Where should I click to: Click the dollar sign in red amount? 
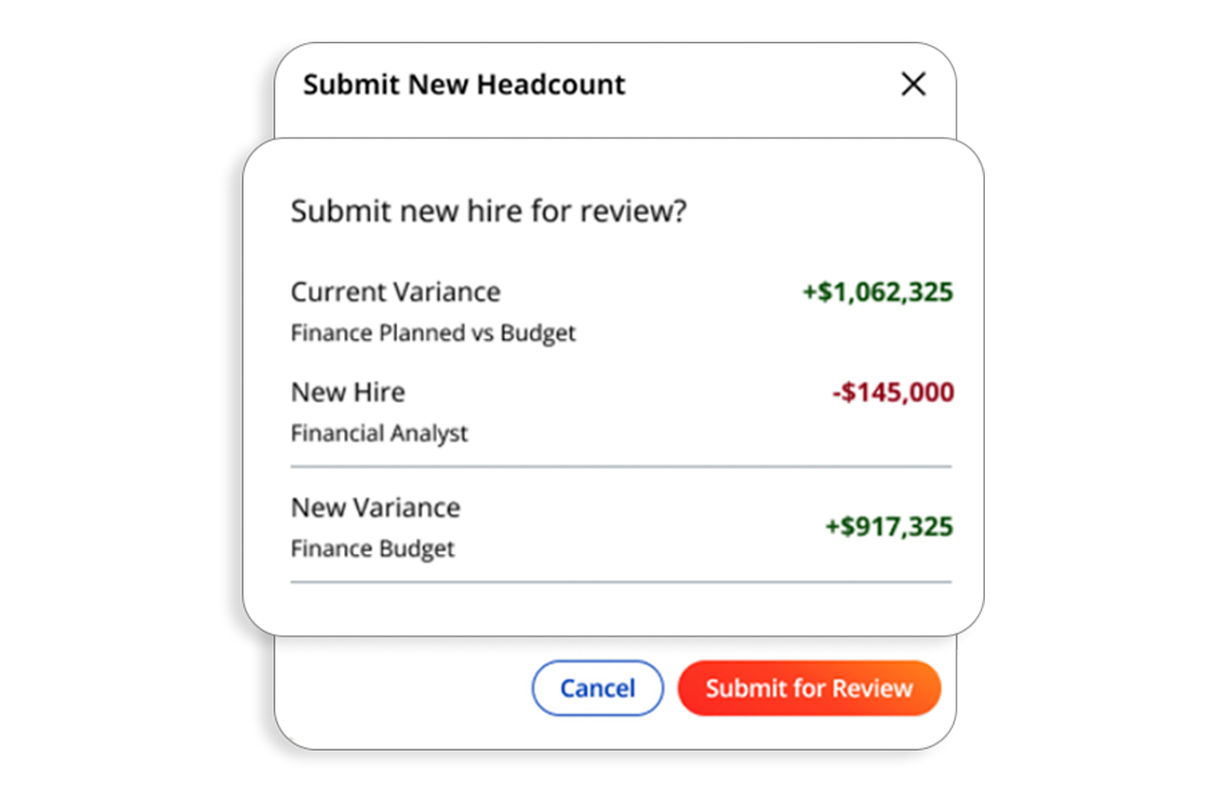[x=847, y=392]
